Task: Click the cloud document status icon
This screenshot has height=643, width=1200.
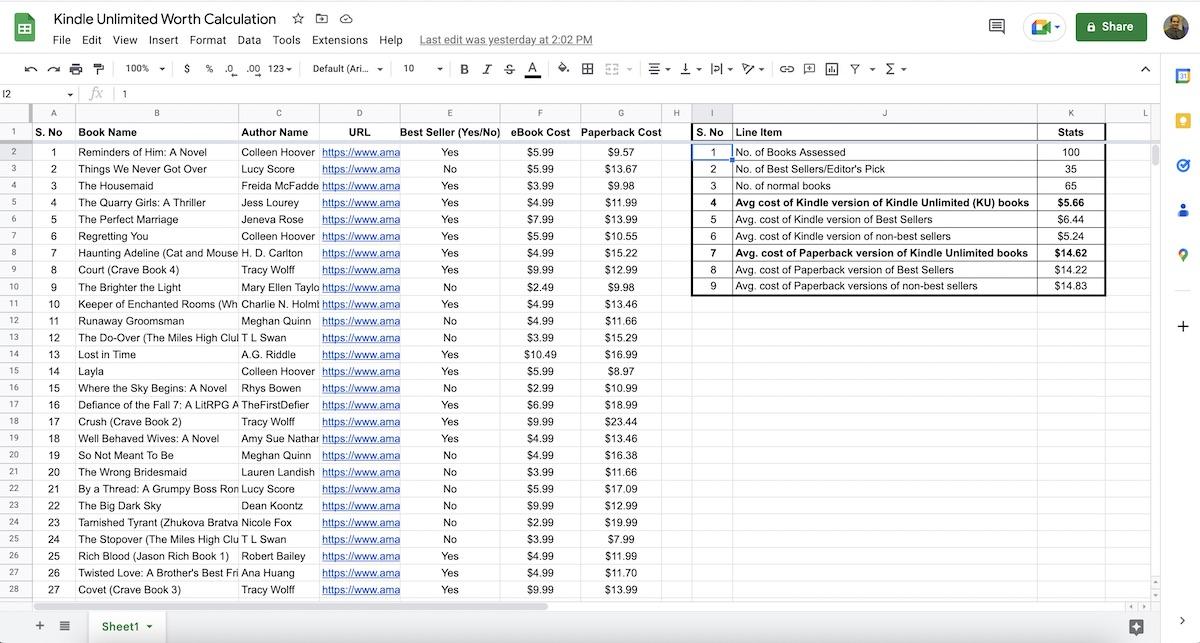Action: 346,19
